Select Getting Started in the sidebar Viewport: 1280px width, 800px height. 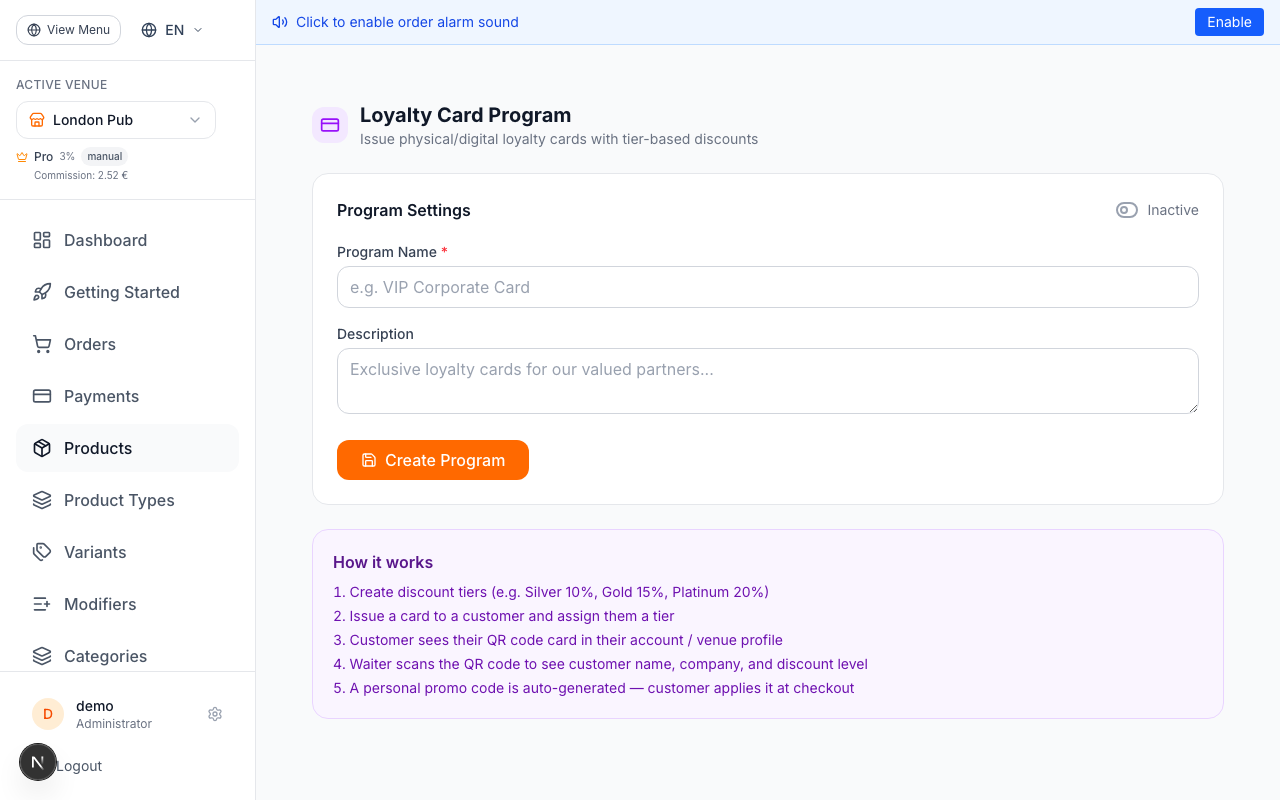[x=121, y=292]
